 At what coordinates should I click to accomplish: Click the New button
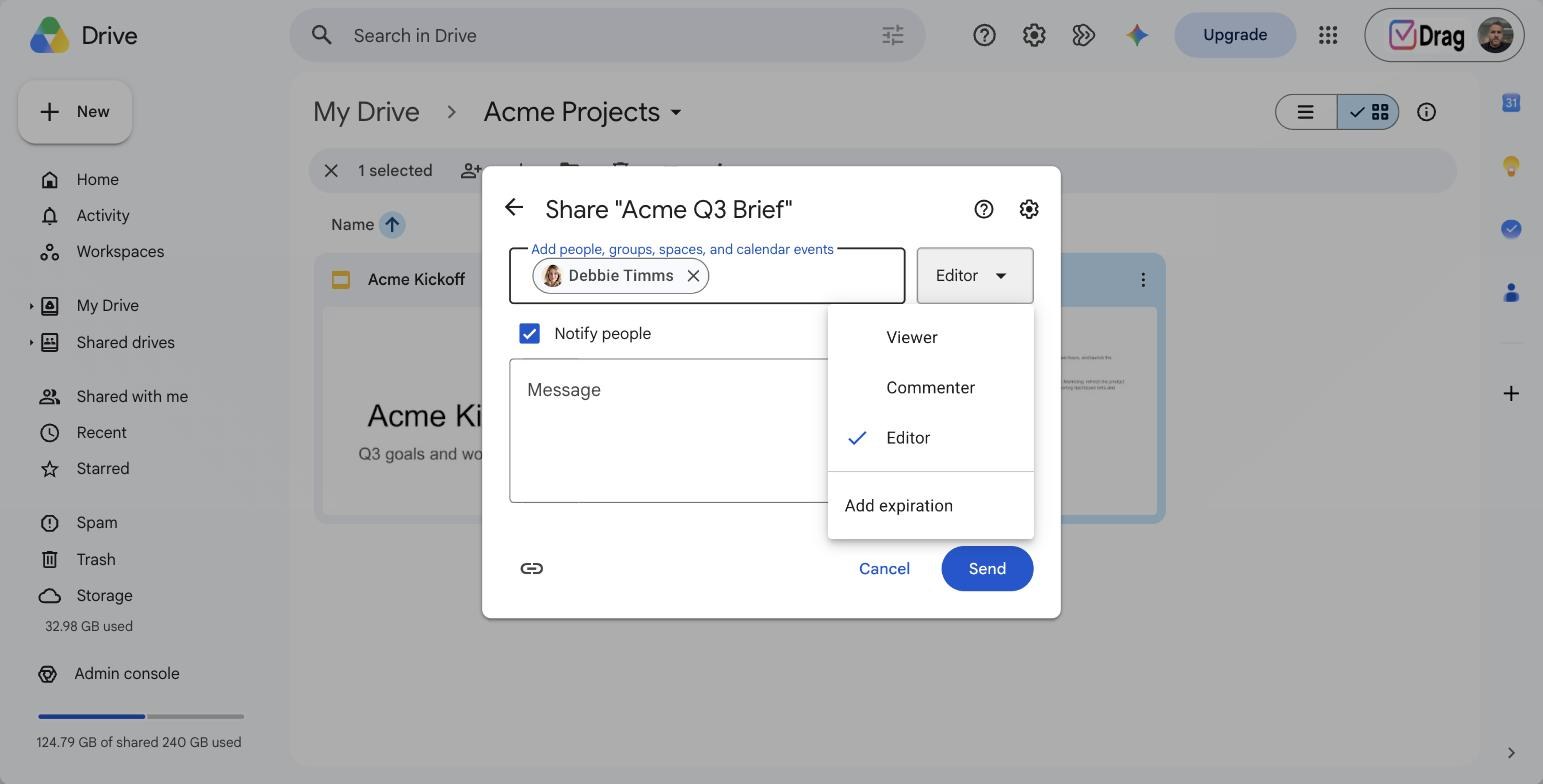[x=75, y=112]
